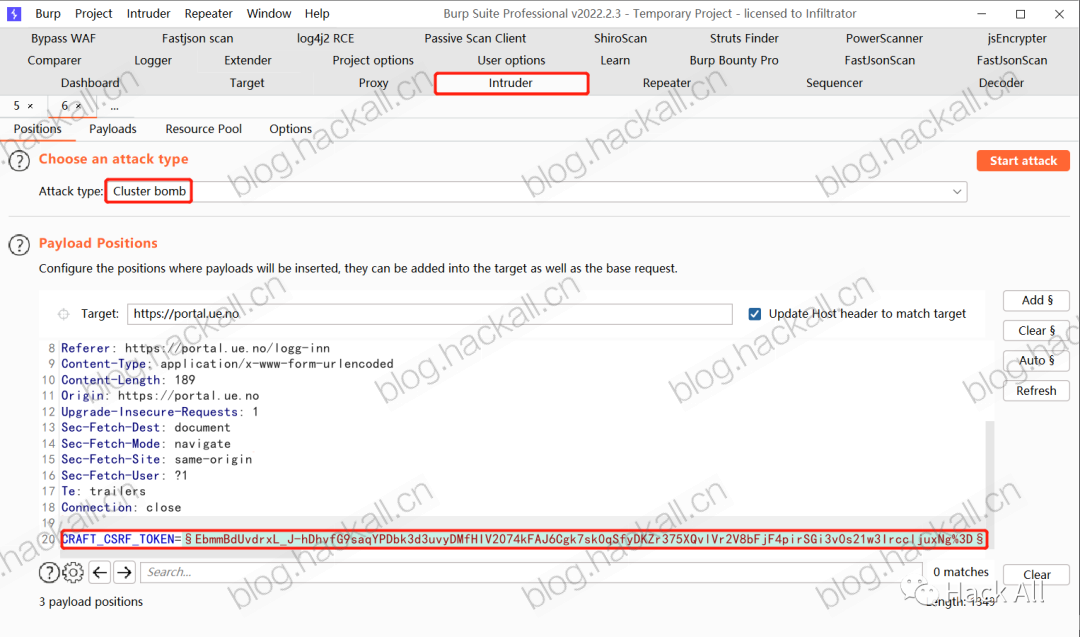This screenshot has width=1080, height=637.
Task: Switch to the Dashboard tab
Action: 90,83
